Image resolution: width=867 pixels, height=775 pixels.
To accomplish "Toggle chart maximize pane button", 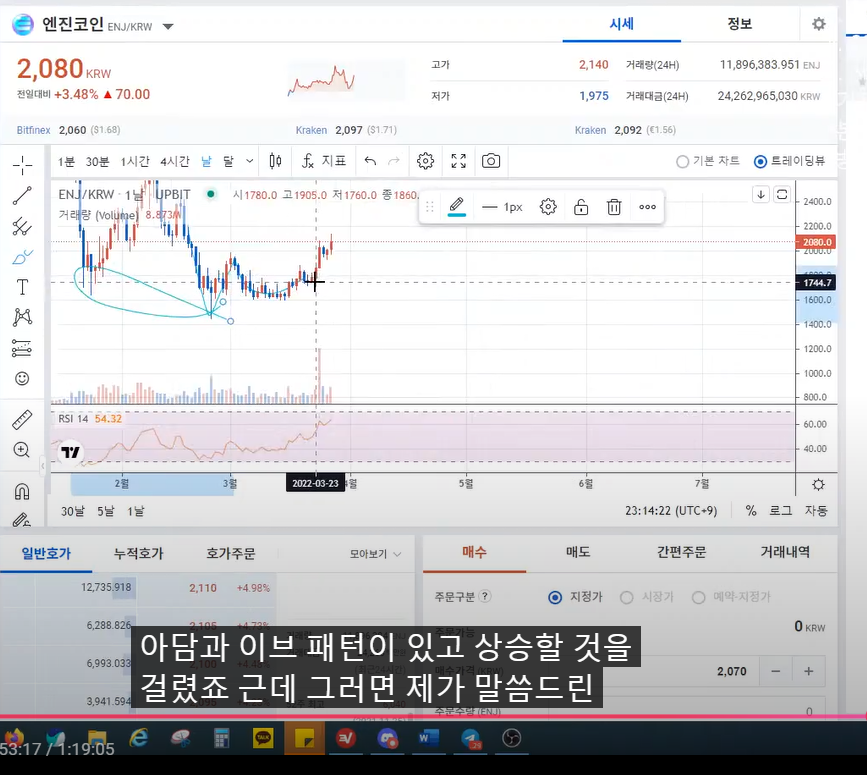I will coord(782,195).
